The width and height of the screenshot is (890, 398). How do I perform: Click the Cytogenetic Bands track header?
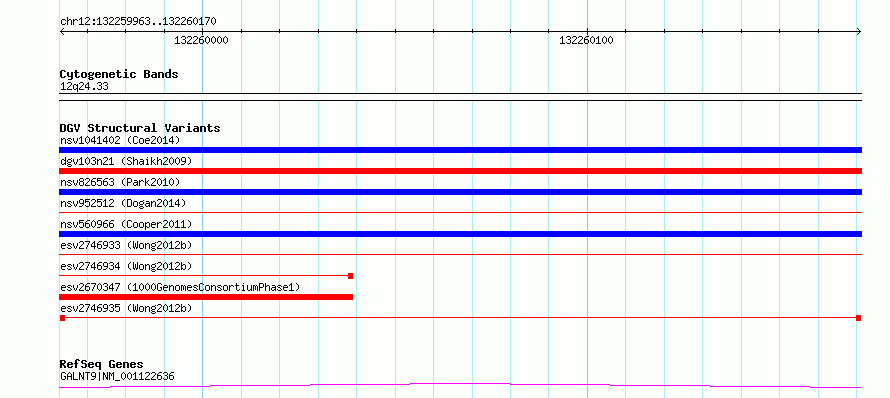[119, 74]
